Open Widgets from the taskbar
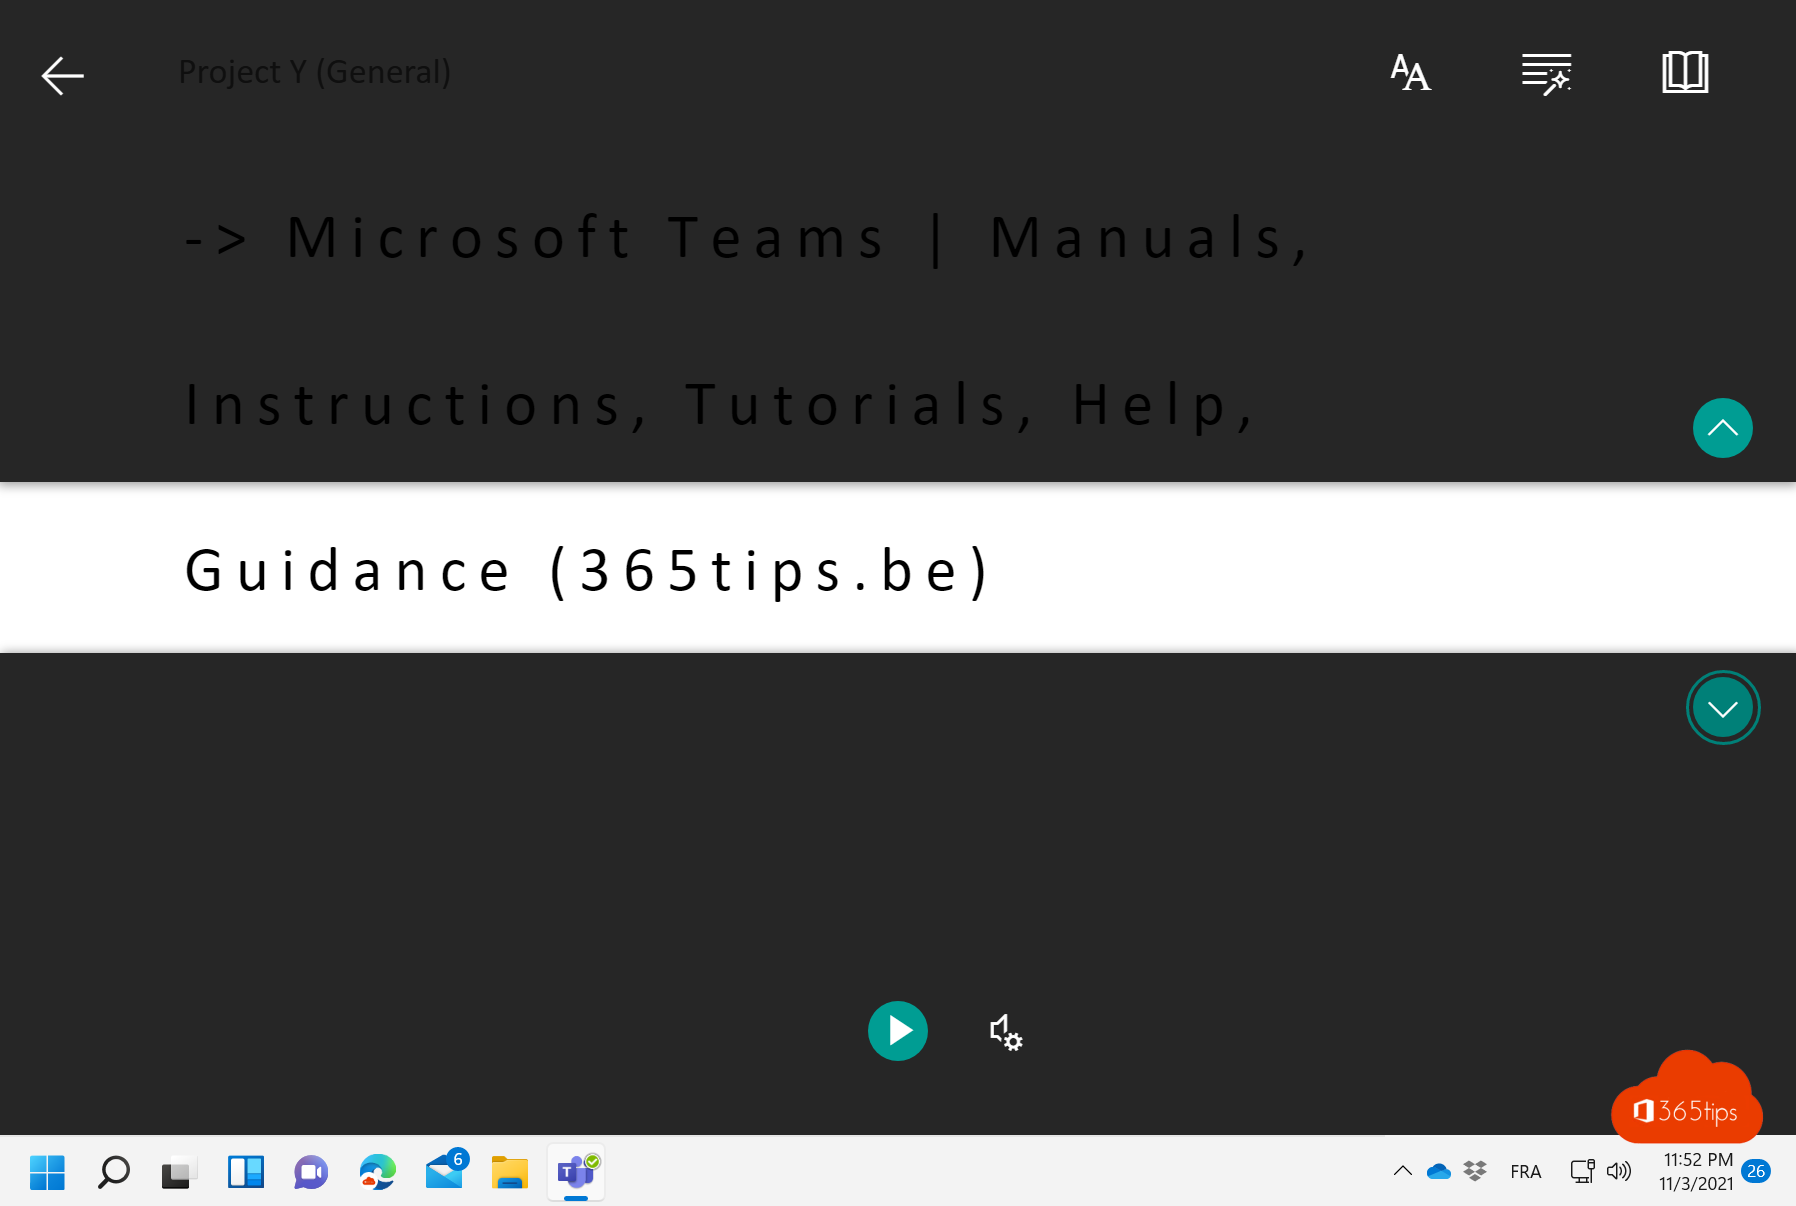Screen dimensions: 1796x1206 pos(245,1172)
